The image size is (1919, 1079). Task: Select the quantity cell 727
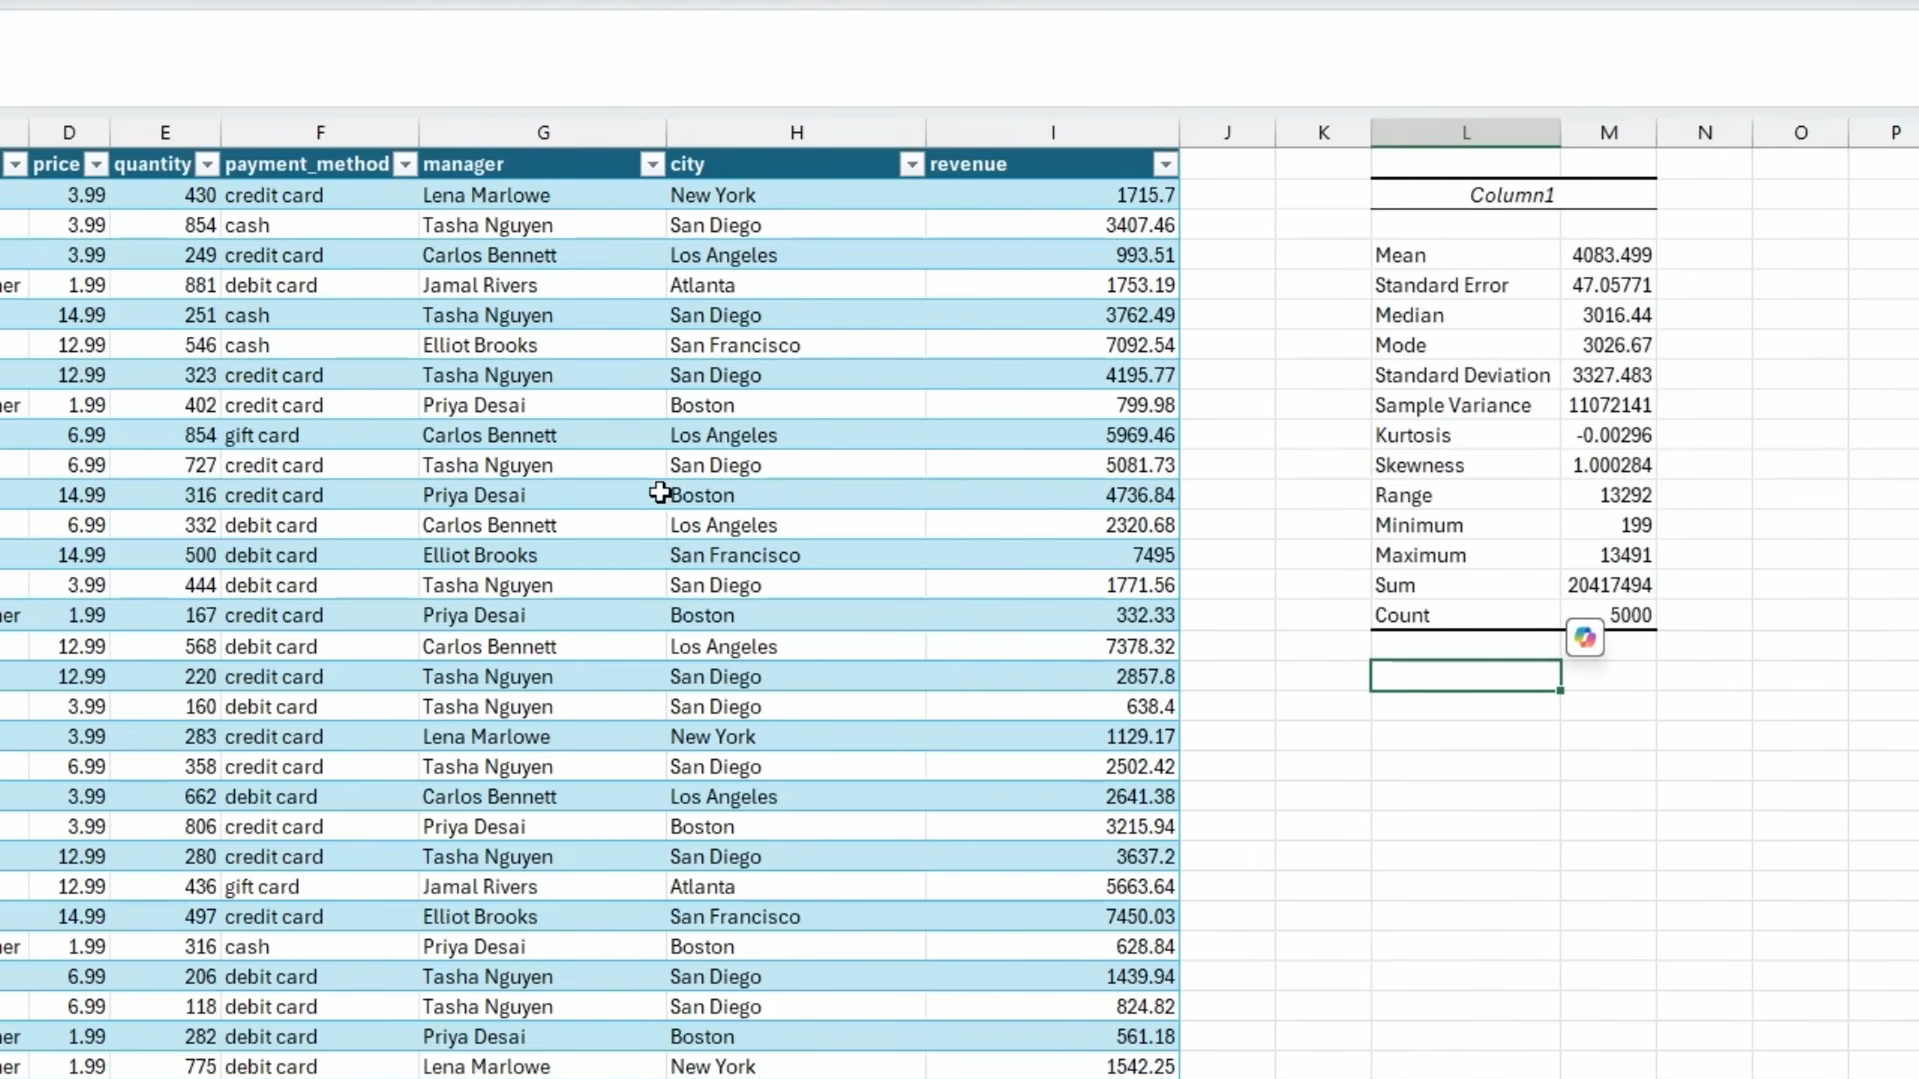pos(165,465)
